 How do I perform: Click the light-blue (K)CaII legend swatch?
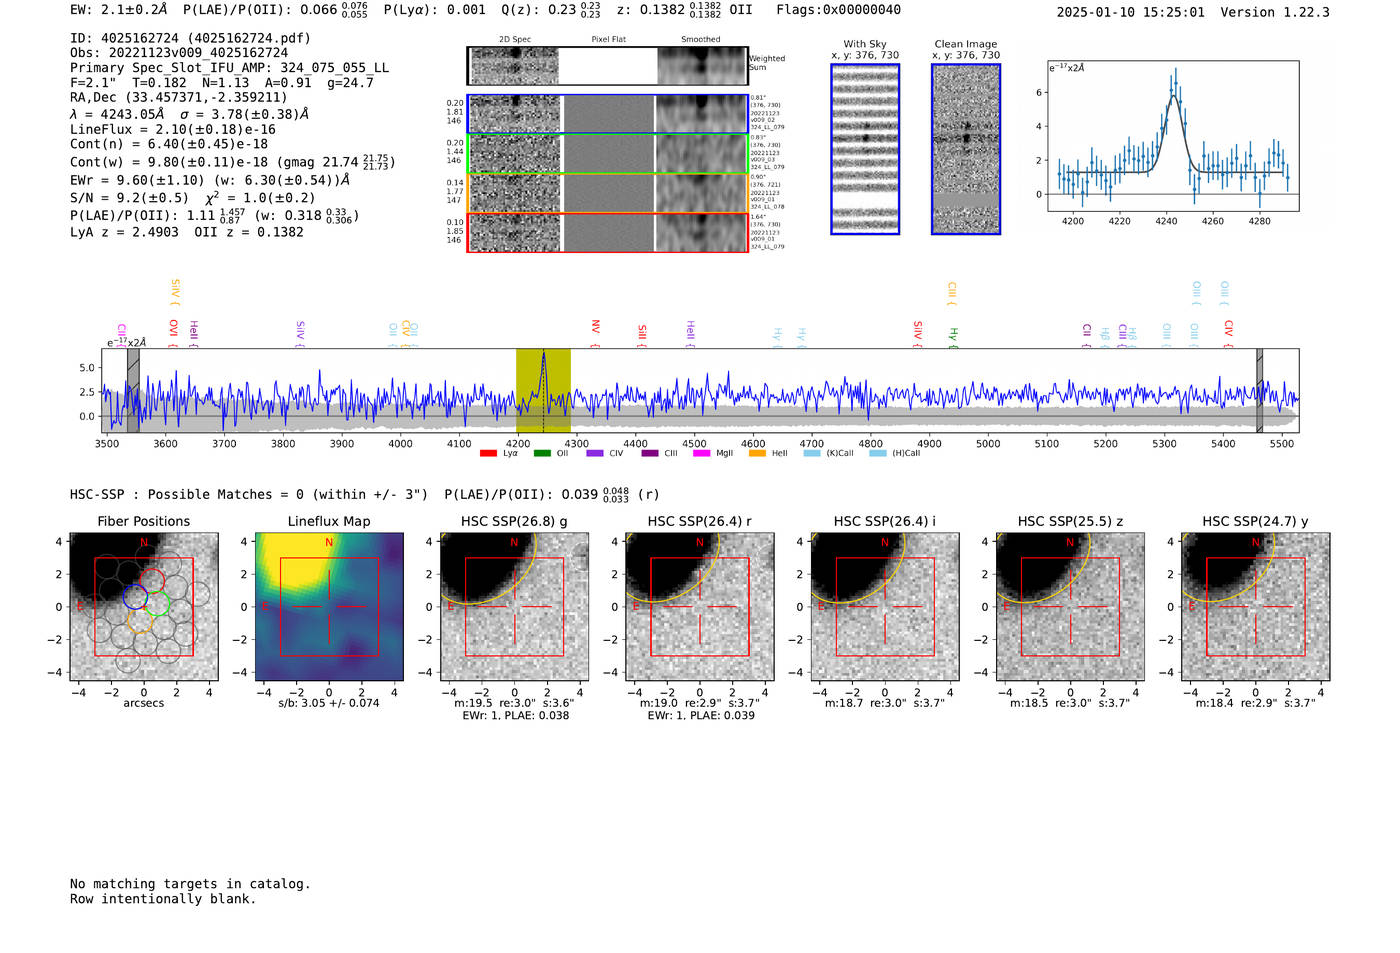point(811,454)
